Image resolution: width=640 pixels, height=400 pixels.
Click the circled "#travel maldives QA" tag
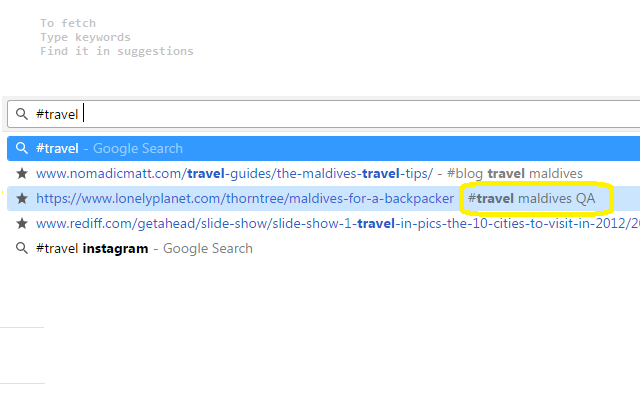(x=531, y=199)
